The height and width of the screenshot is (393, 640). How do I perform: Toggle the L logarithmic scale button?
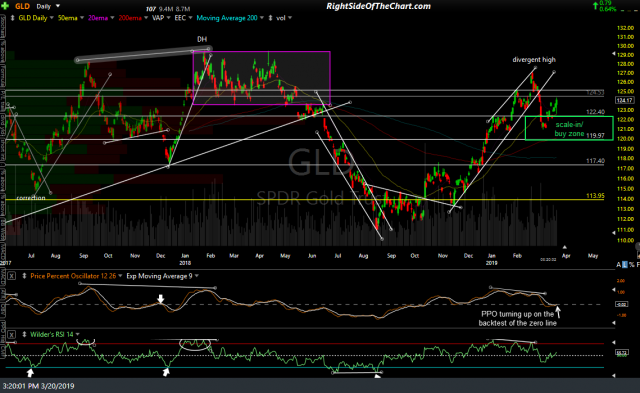[x=625, y=265]
